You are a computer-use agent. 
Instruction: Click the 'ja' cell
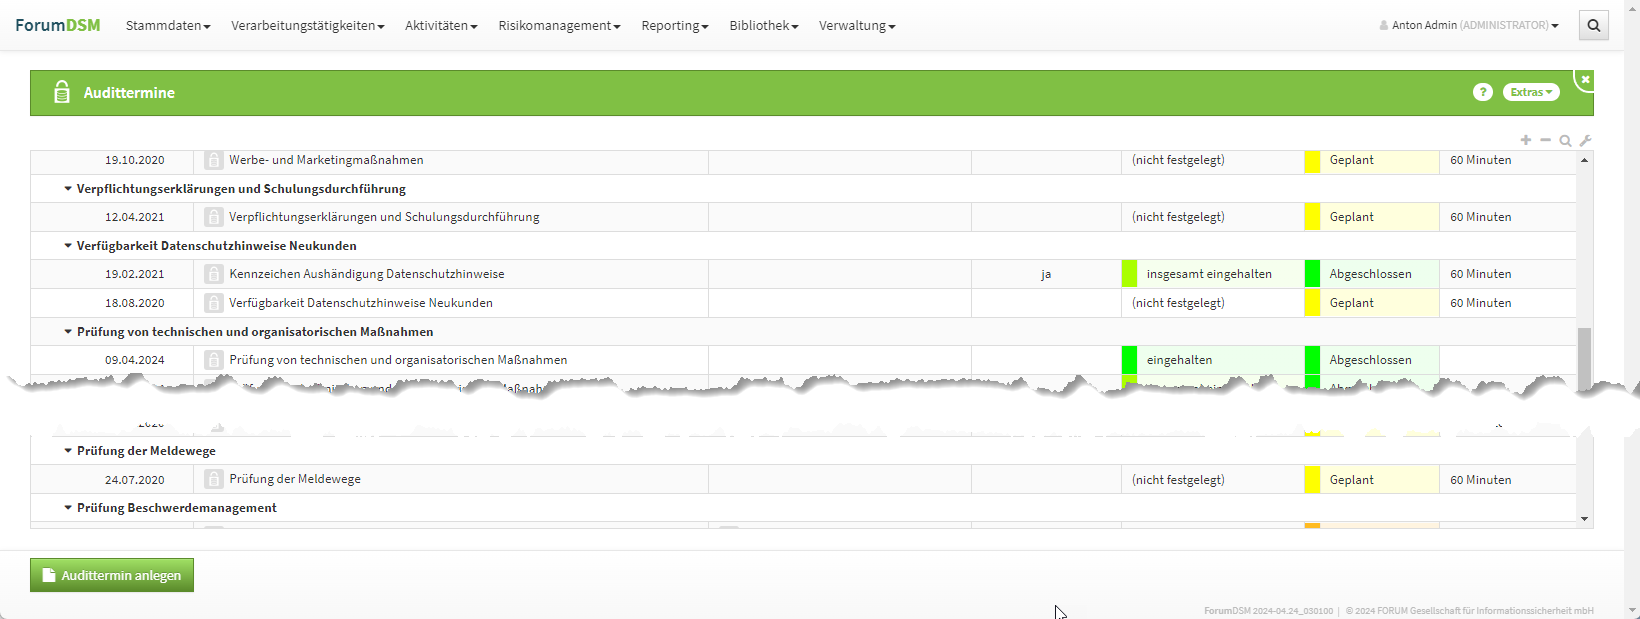(x=1046, y=274)
